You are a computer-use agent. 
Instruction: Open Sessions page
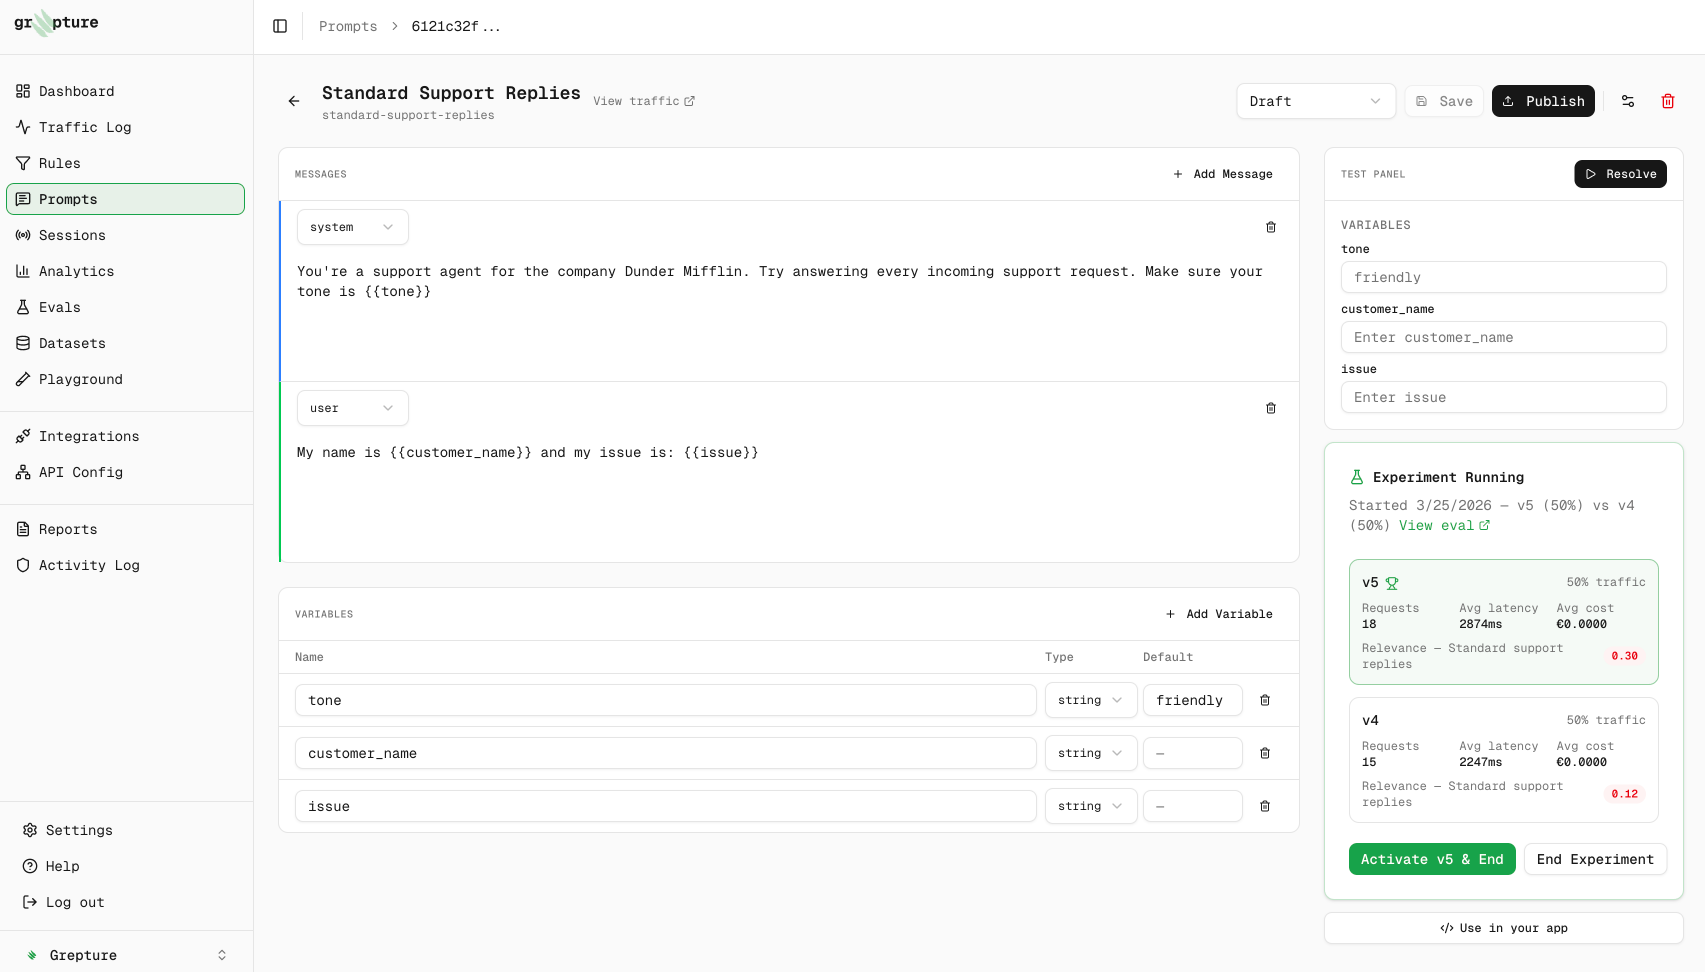coord(126,235)
